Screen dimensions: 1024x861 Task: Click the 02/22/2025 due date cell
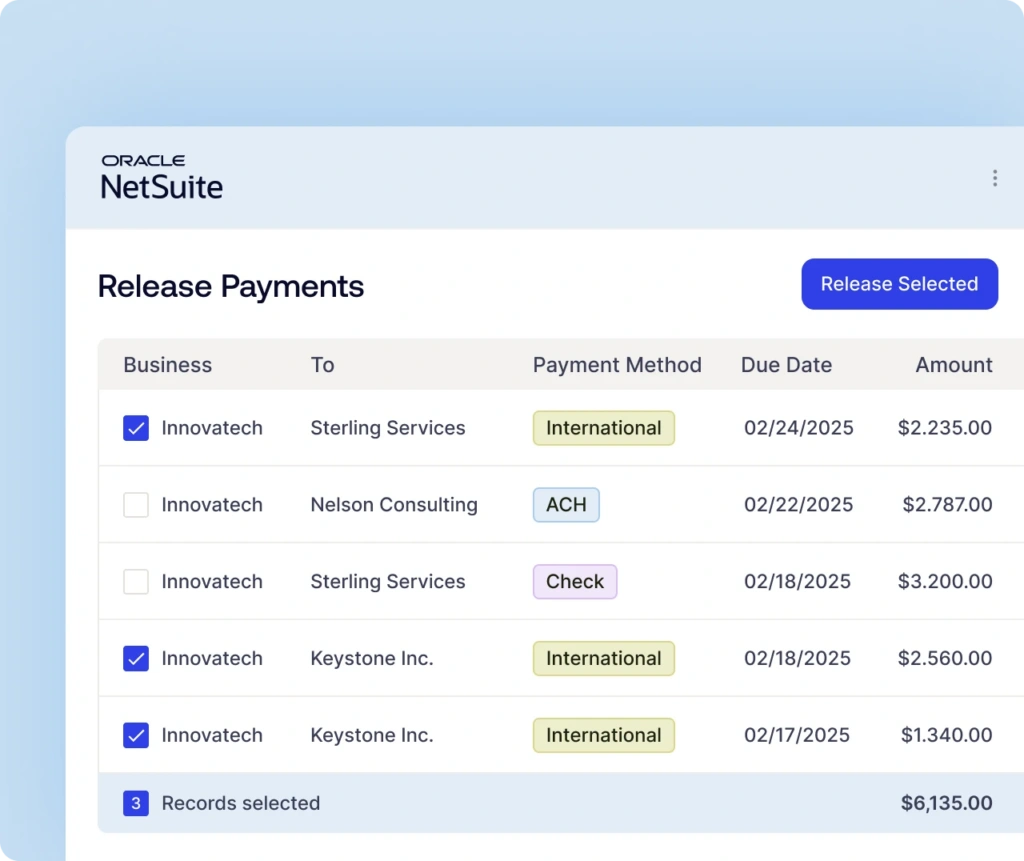tap(798, 505)
